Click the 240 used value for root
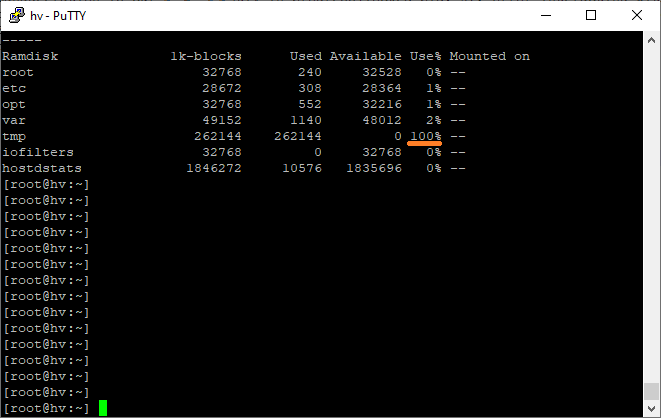 (x=310, y=72)
